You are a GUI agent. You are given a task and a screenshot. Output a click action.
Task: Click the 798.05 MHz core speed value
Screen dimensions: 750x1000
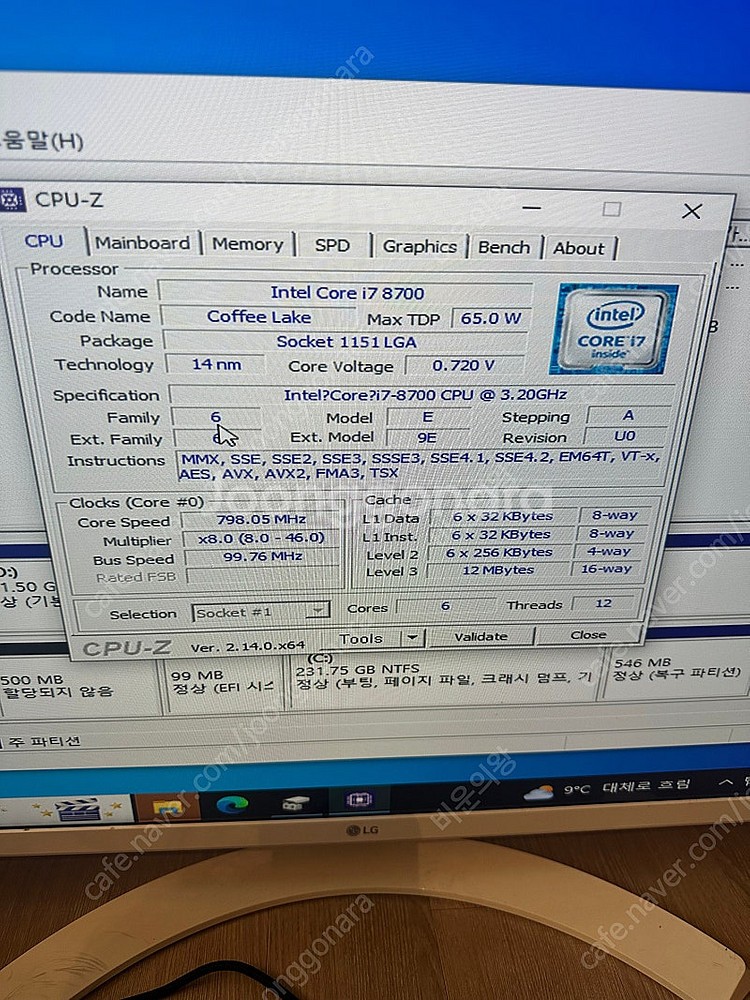pos(261,520)
